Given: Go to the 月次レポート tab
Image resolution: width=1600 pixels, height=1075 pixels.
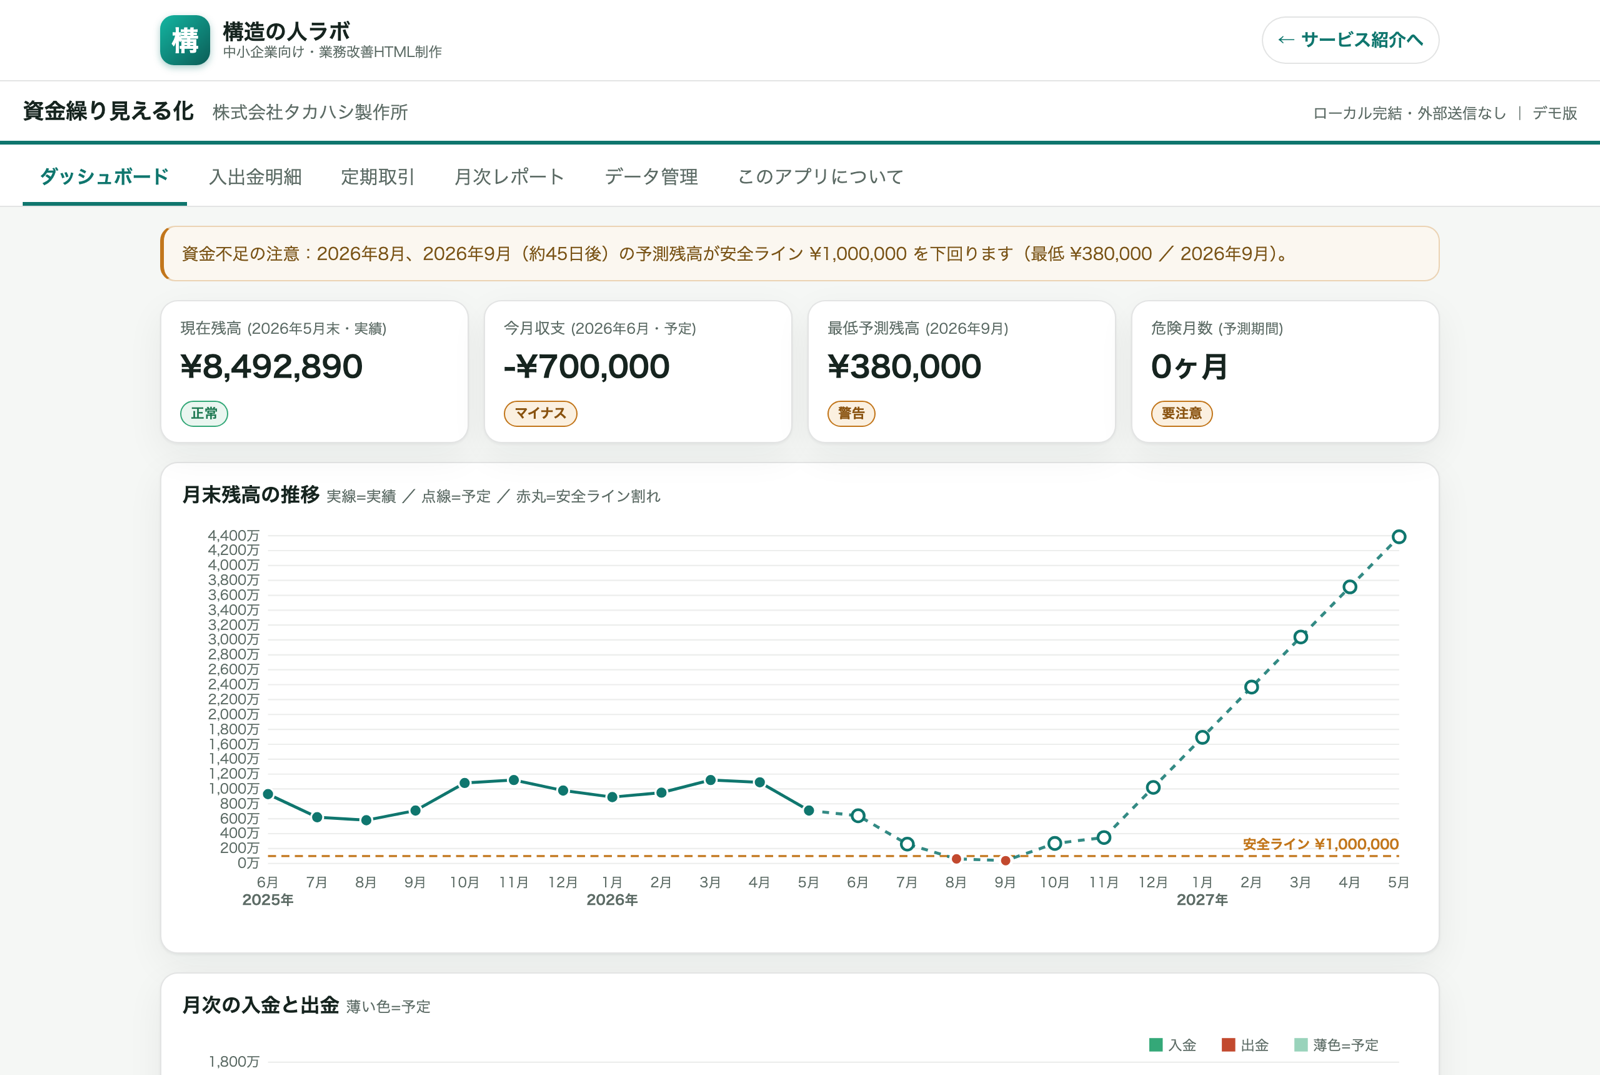Looking at the screenshot, I should coord(509,177).
